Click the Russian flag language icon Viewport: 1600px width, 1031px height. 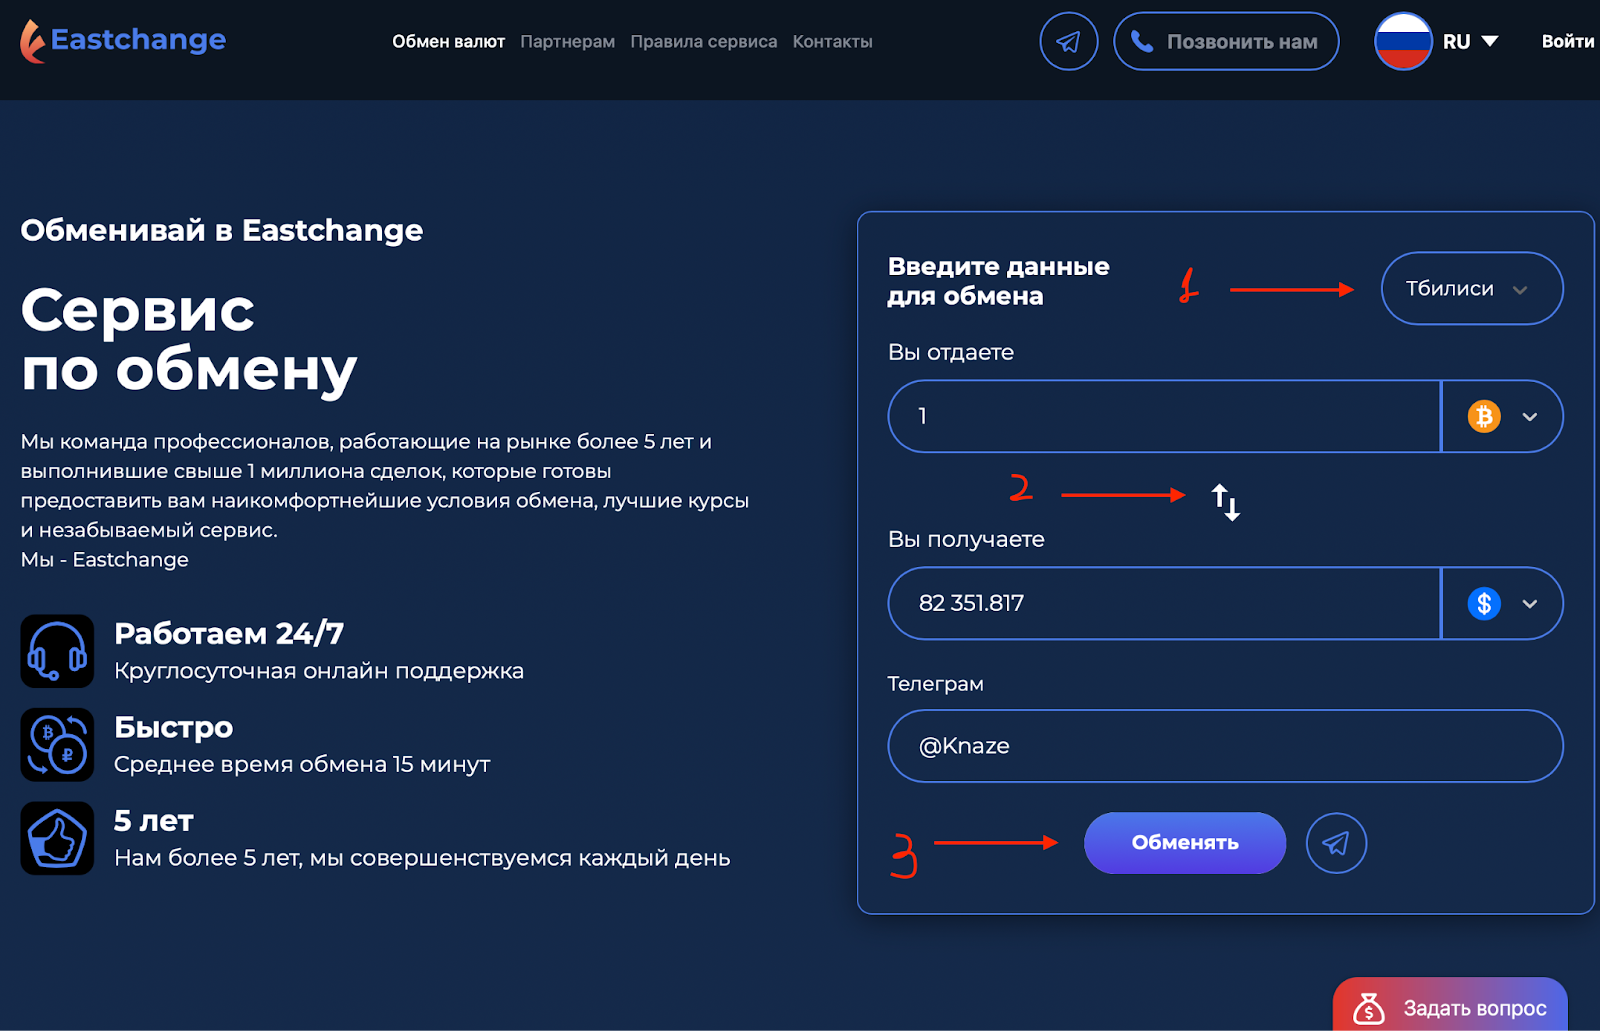[1403, 41]
